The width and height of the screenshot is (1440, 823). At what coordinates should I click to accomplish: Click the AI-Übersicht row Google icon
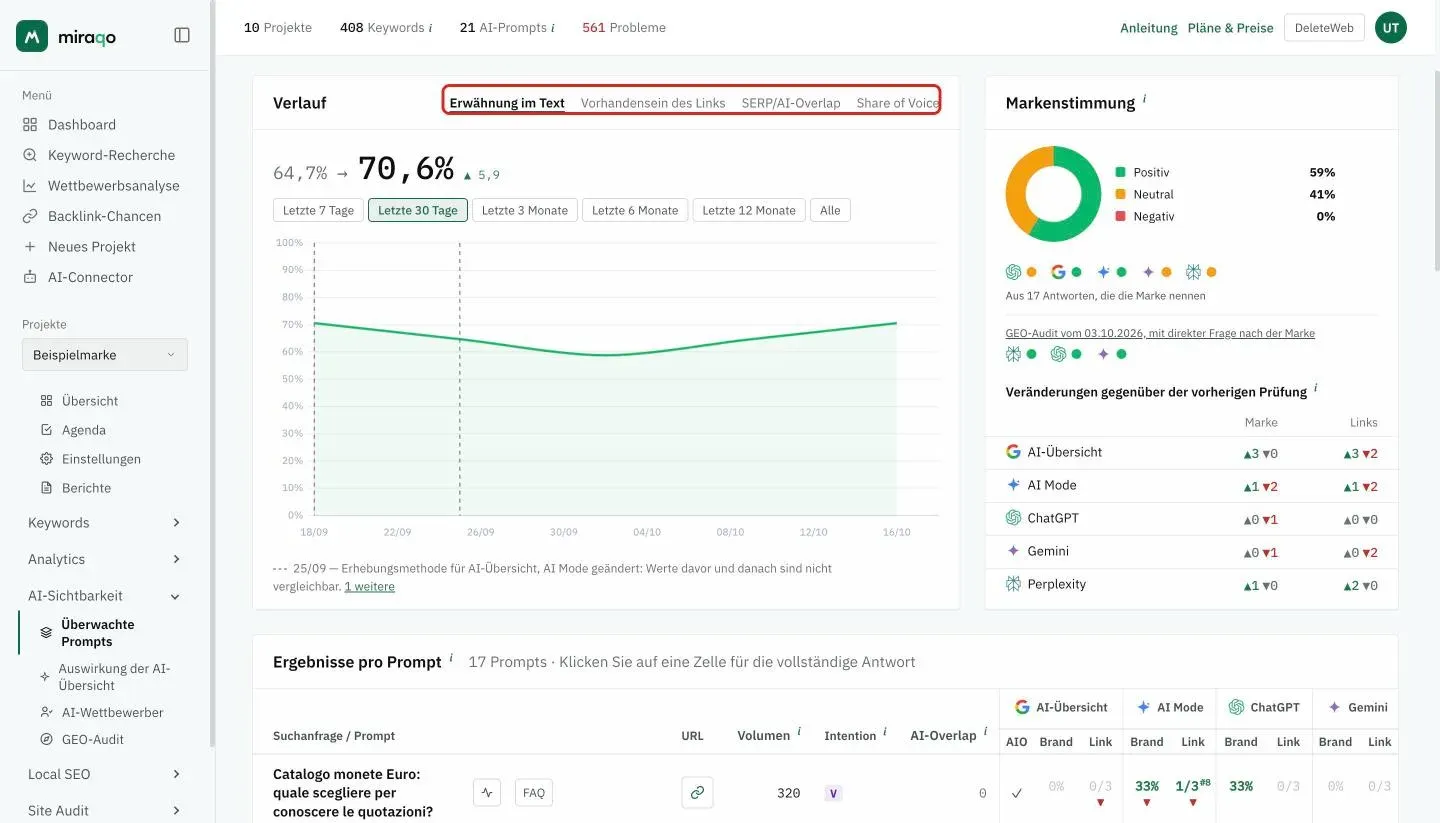point(1013,452)
